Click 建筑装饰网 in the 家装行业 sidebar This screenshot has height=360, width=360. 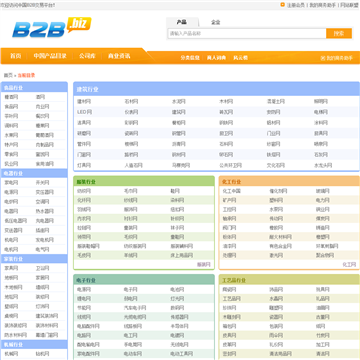click(47, 316)
